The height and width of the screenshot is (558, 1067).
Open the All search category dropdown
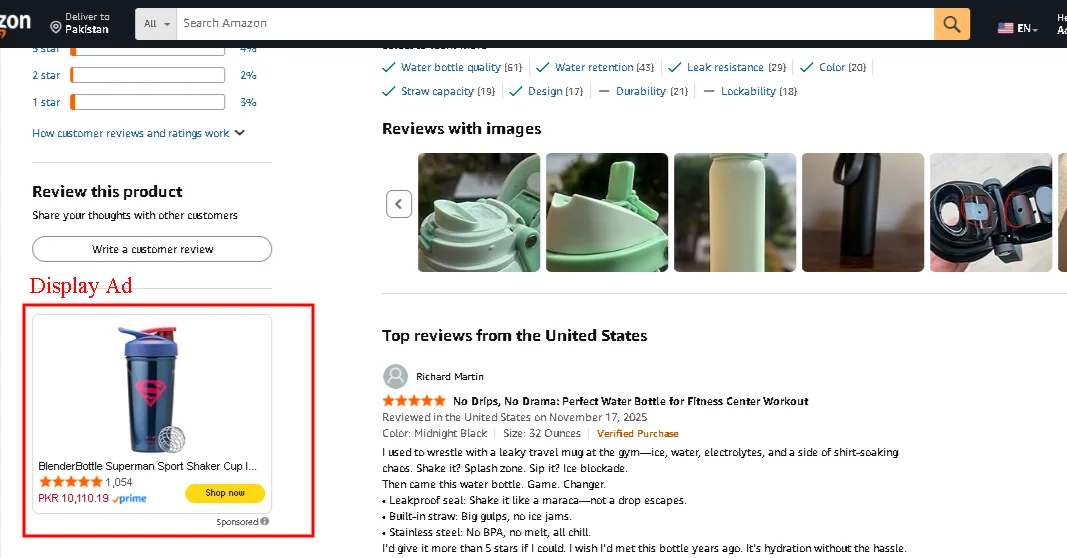pos(156,23)
